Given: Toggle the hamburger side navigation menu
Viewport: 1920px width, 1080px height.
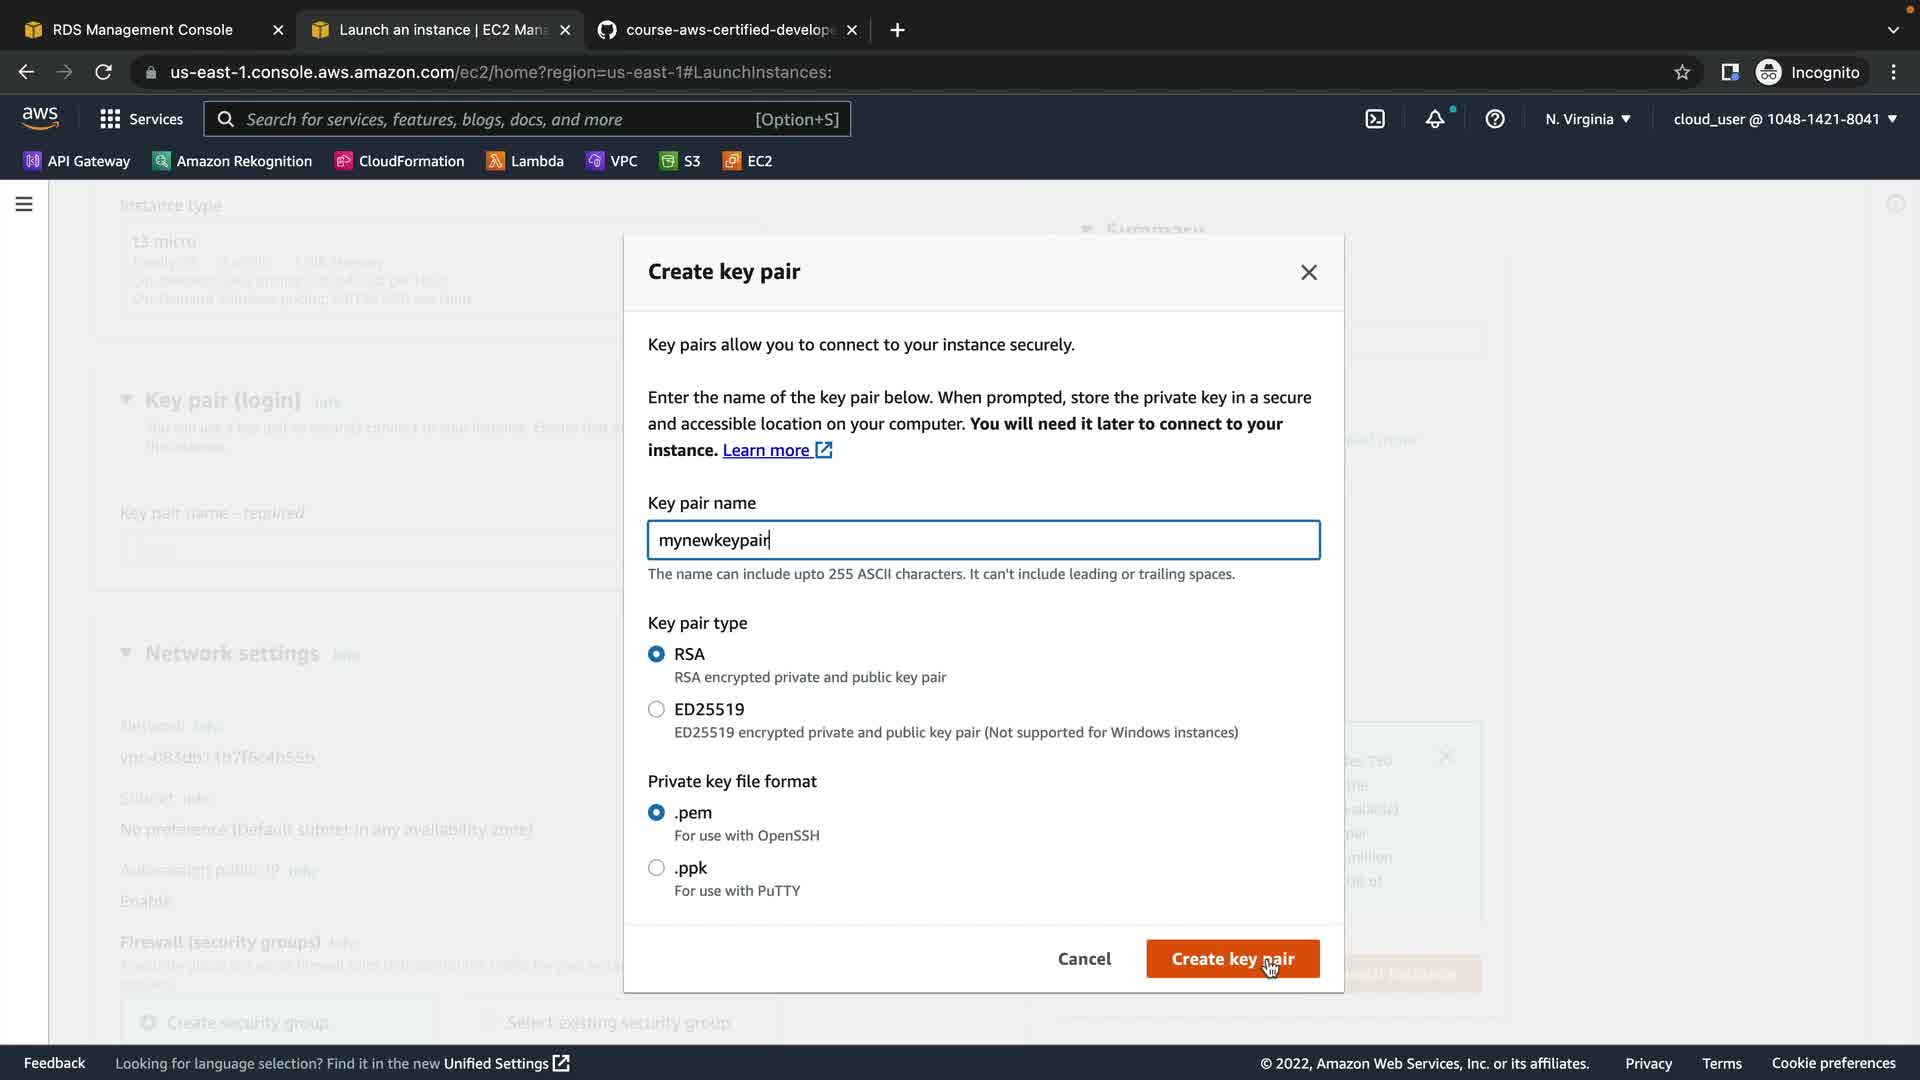Looking at the screenshot, I should [x=24, y=204].
